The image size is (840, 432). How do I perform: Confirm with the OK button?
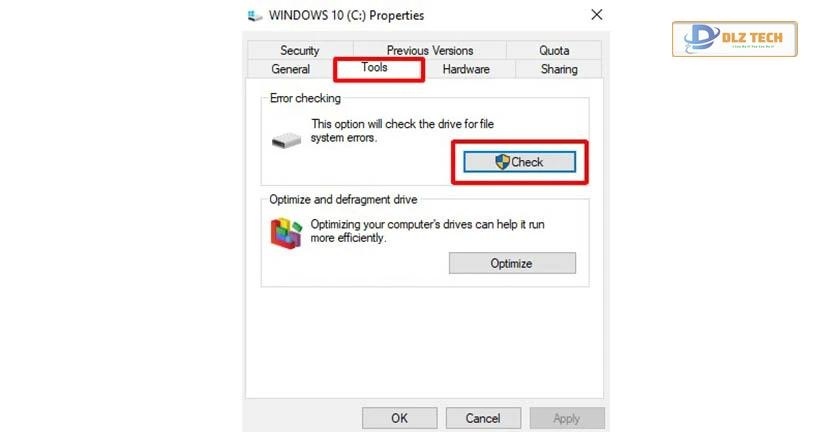(x=399, y=418)
